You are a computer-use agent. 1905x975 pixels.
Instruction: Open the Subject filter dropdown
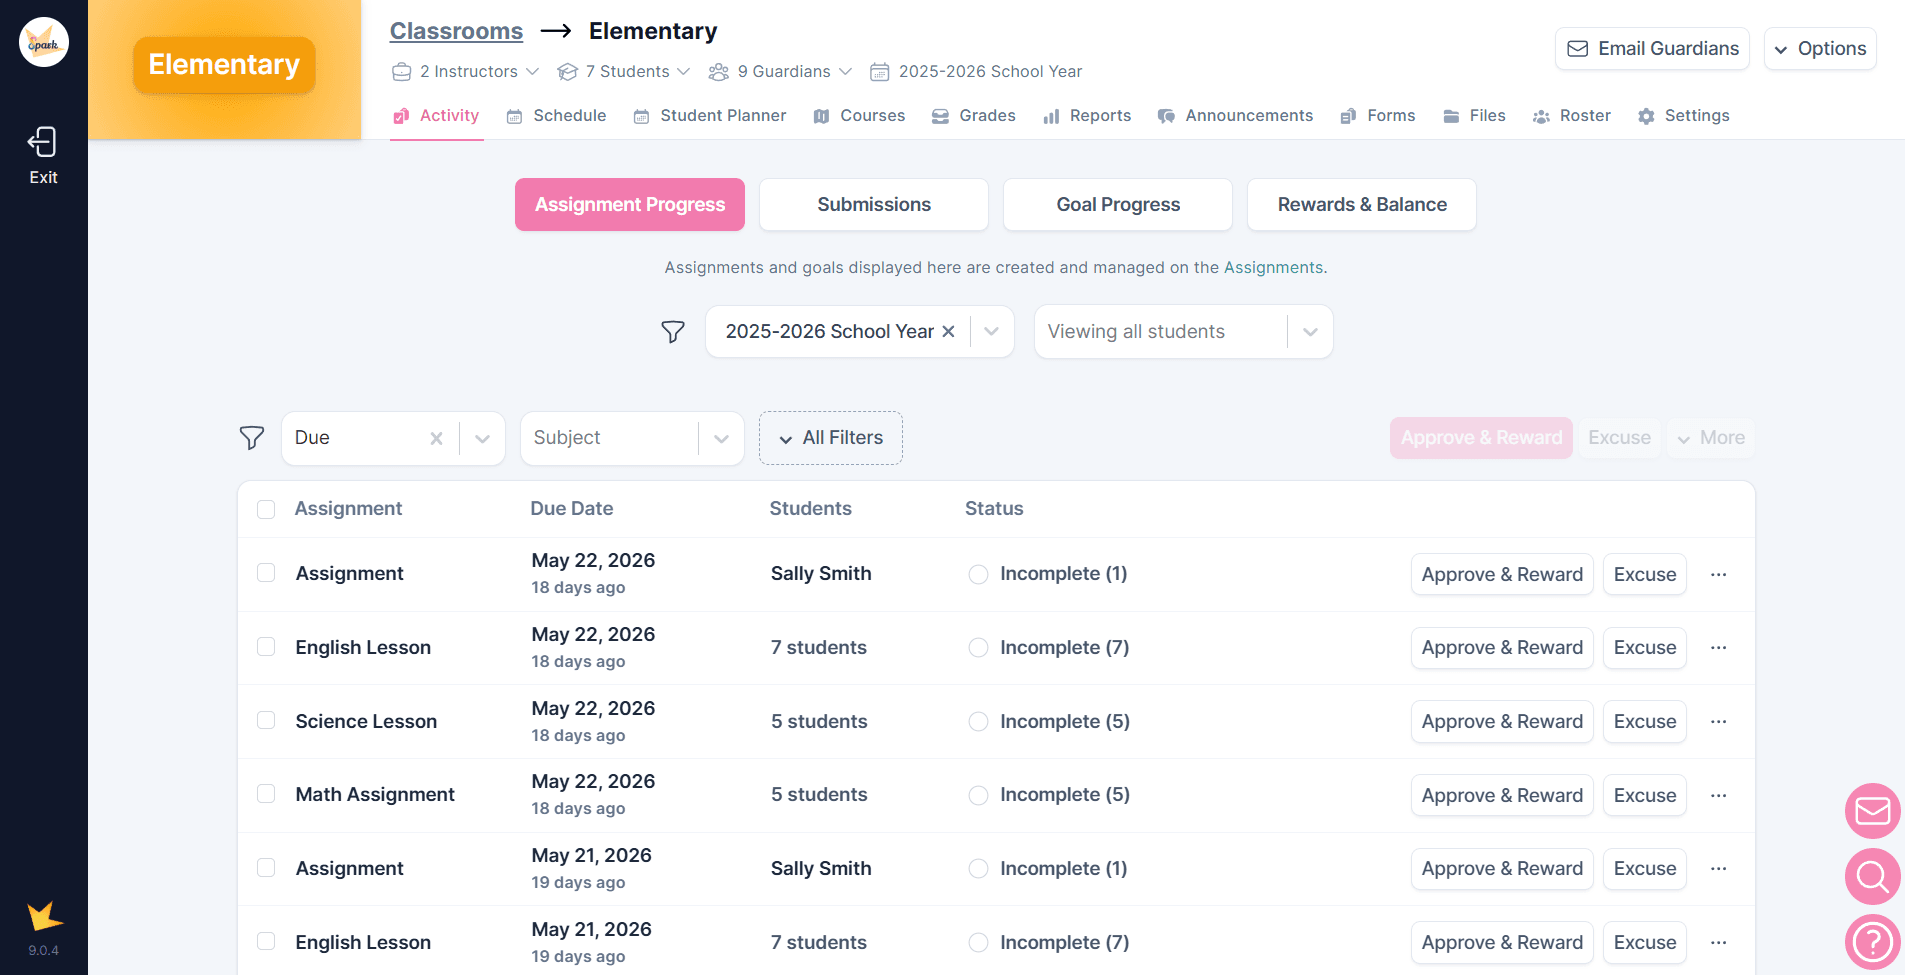pyautogui.click(x=632, y=438)
